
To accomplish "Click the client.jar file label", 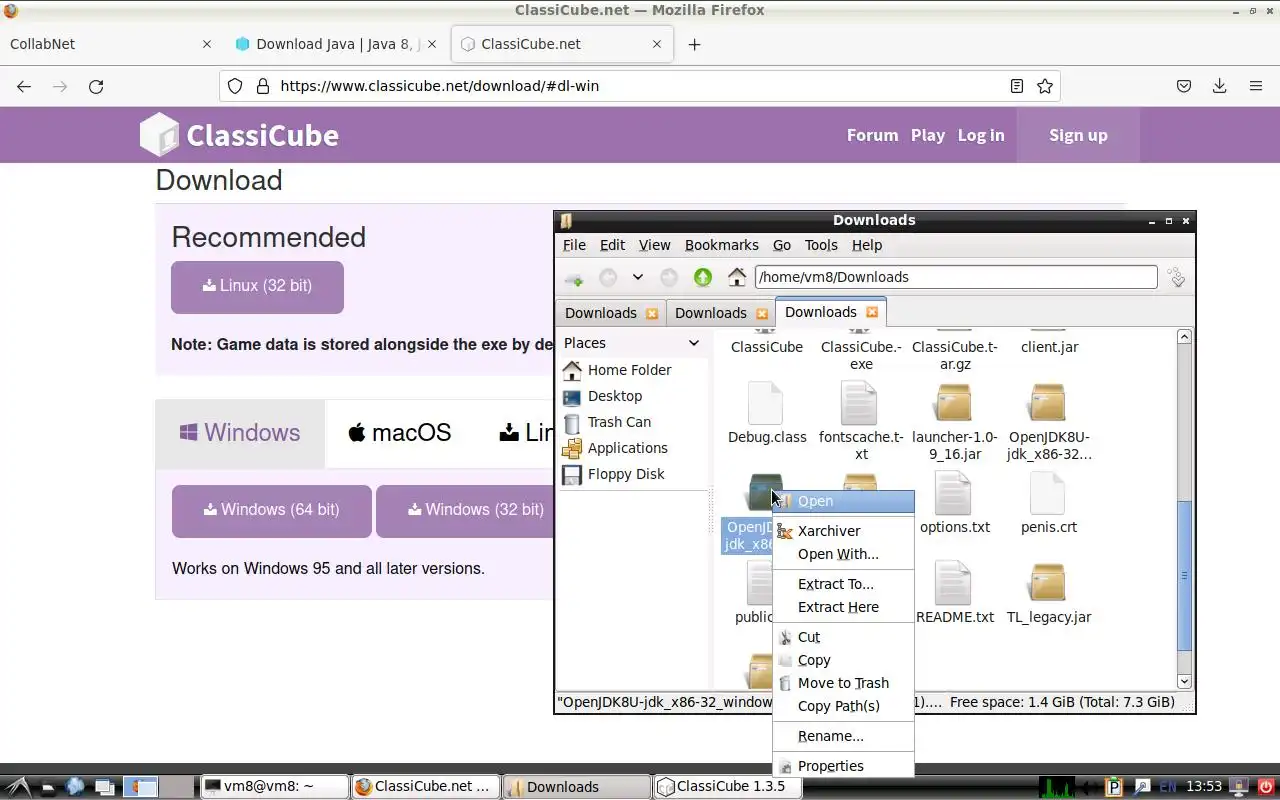I will [1049, 347].
